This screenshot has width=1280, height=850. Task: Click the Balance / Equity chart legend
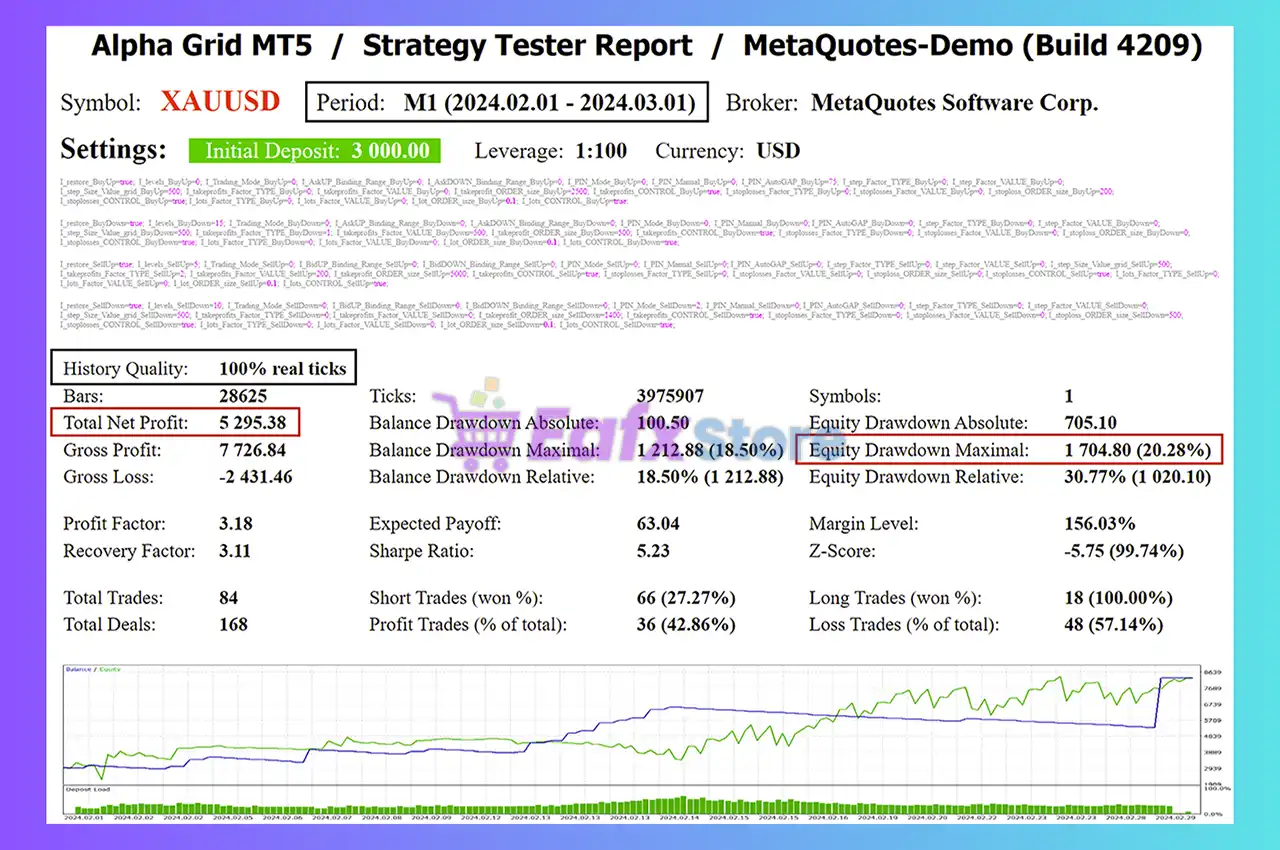100,669
